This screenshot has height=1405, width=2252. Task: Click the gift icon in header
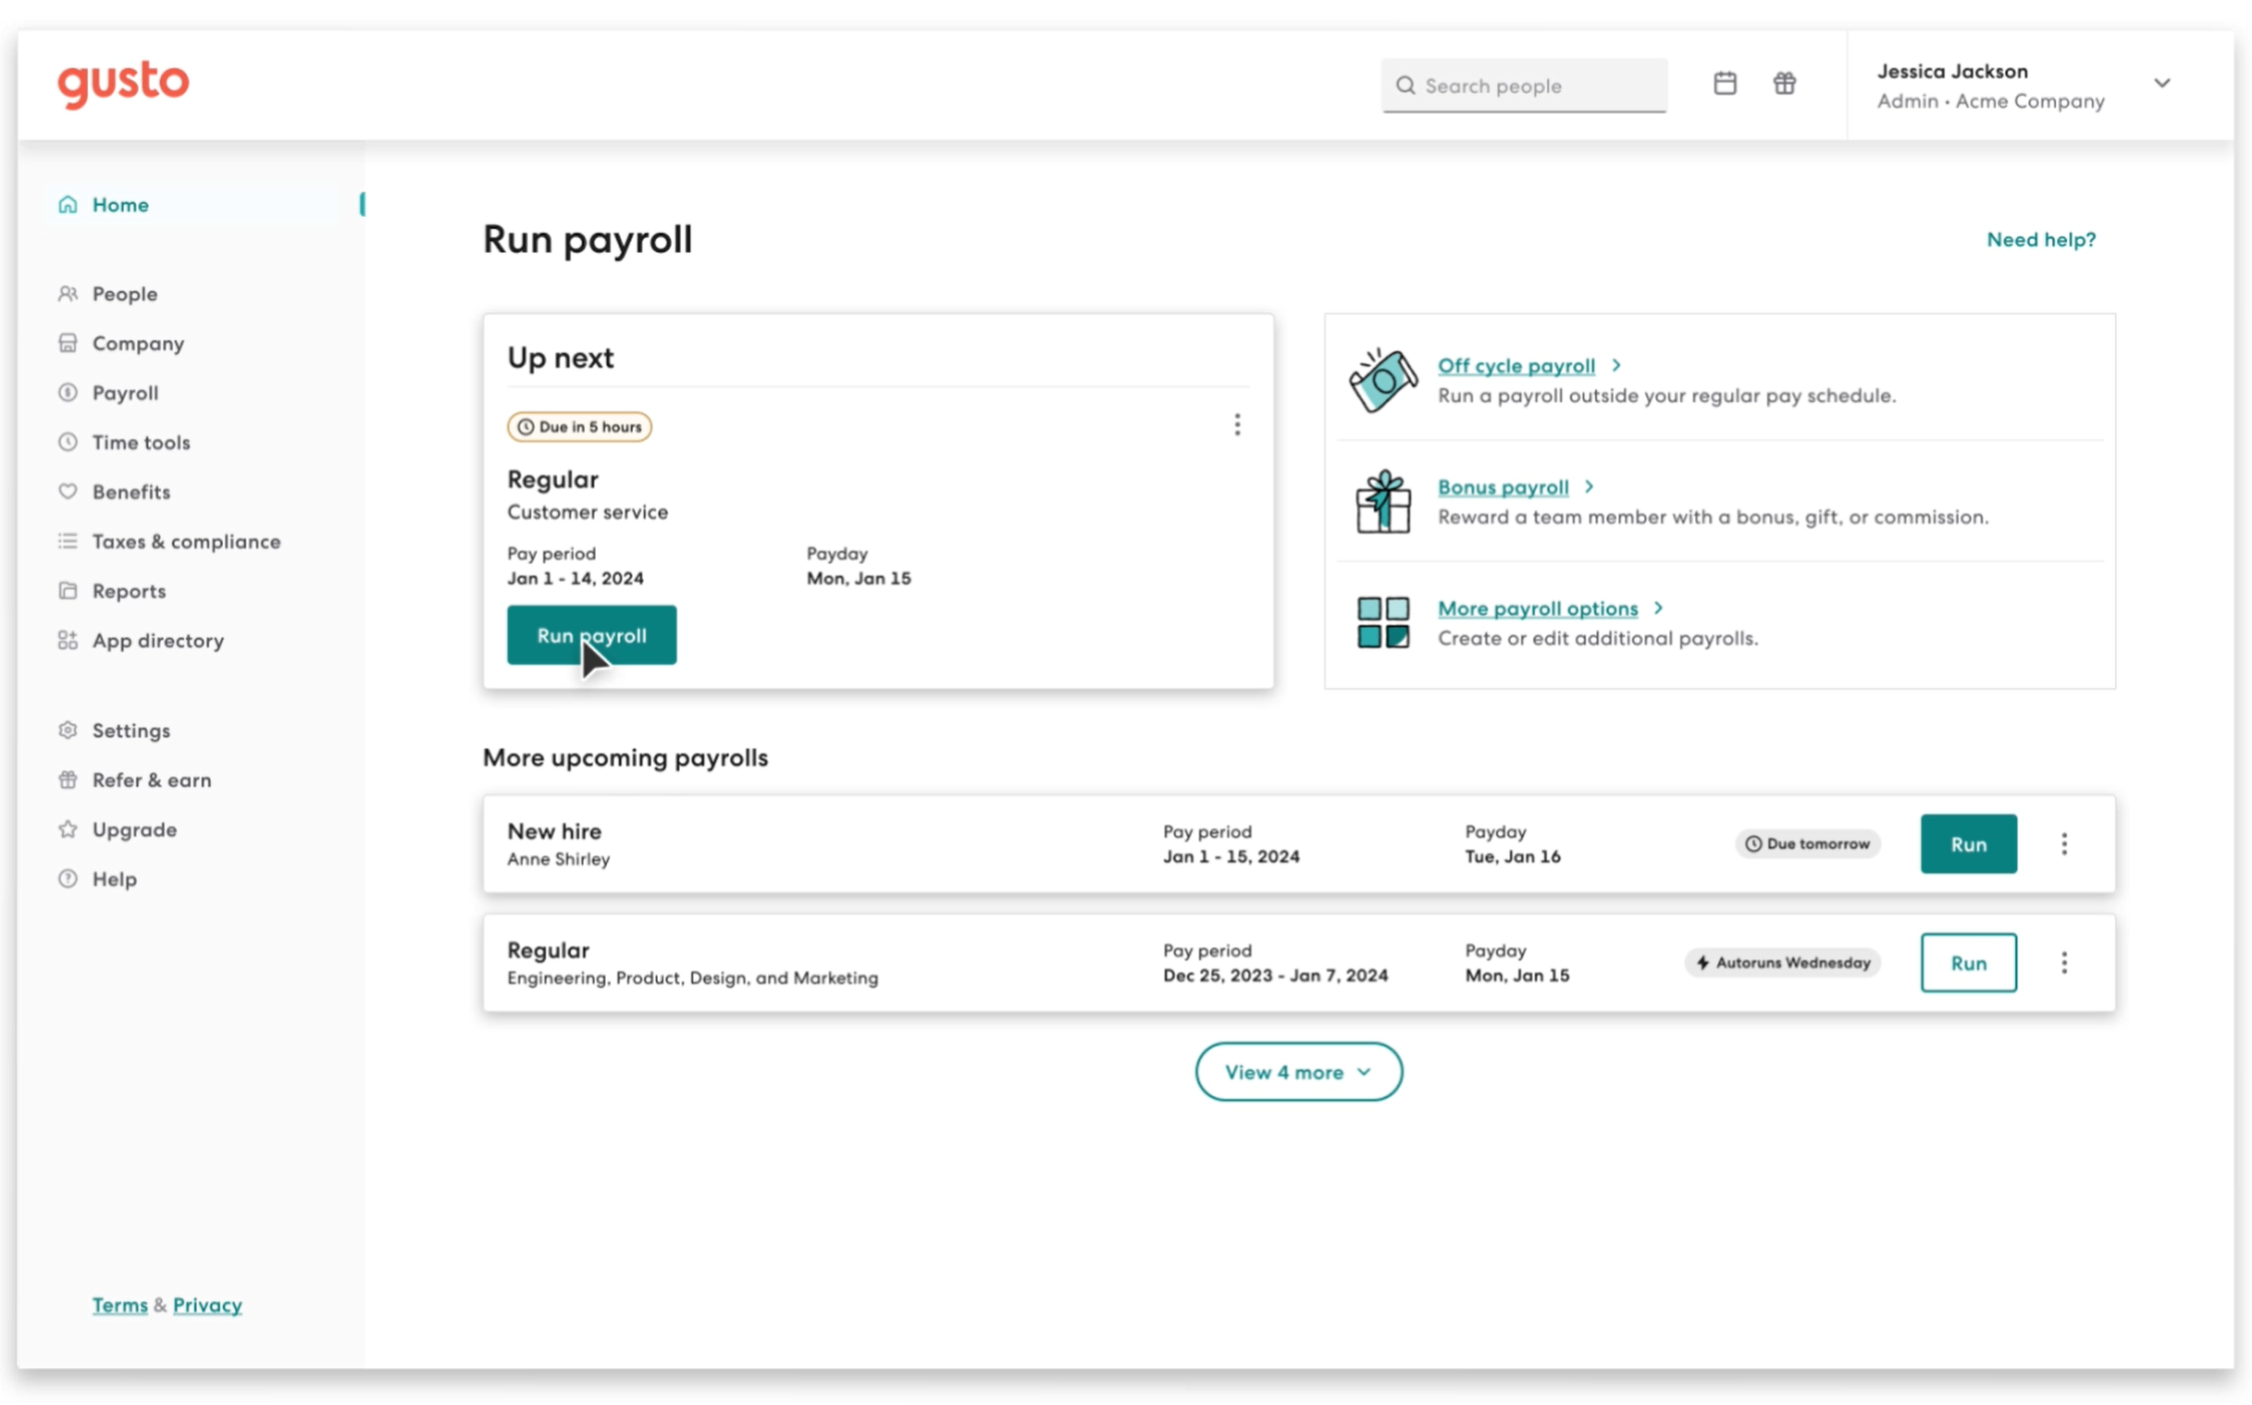click(x=1784, y=84)
